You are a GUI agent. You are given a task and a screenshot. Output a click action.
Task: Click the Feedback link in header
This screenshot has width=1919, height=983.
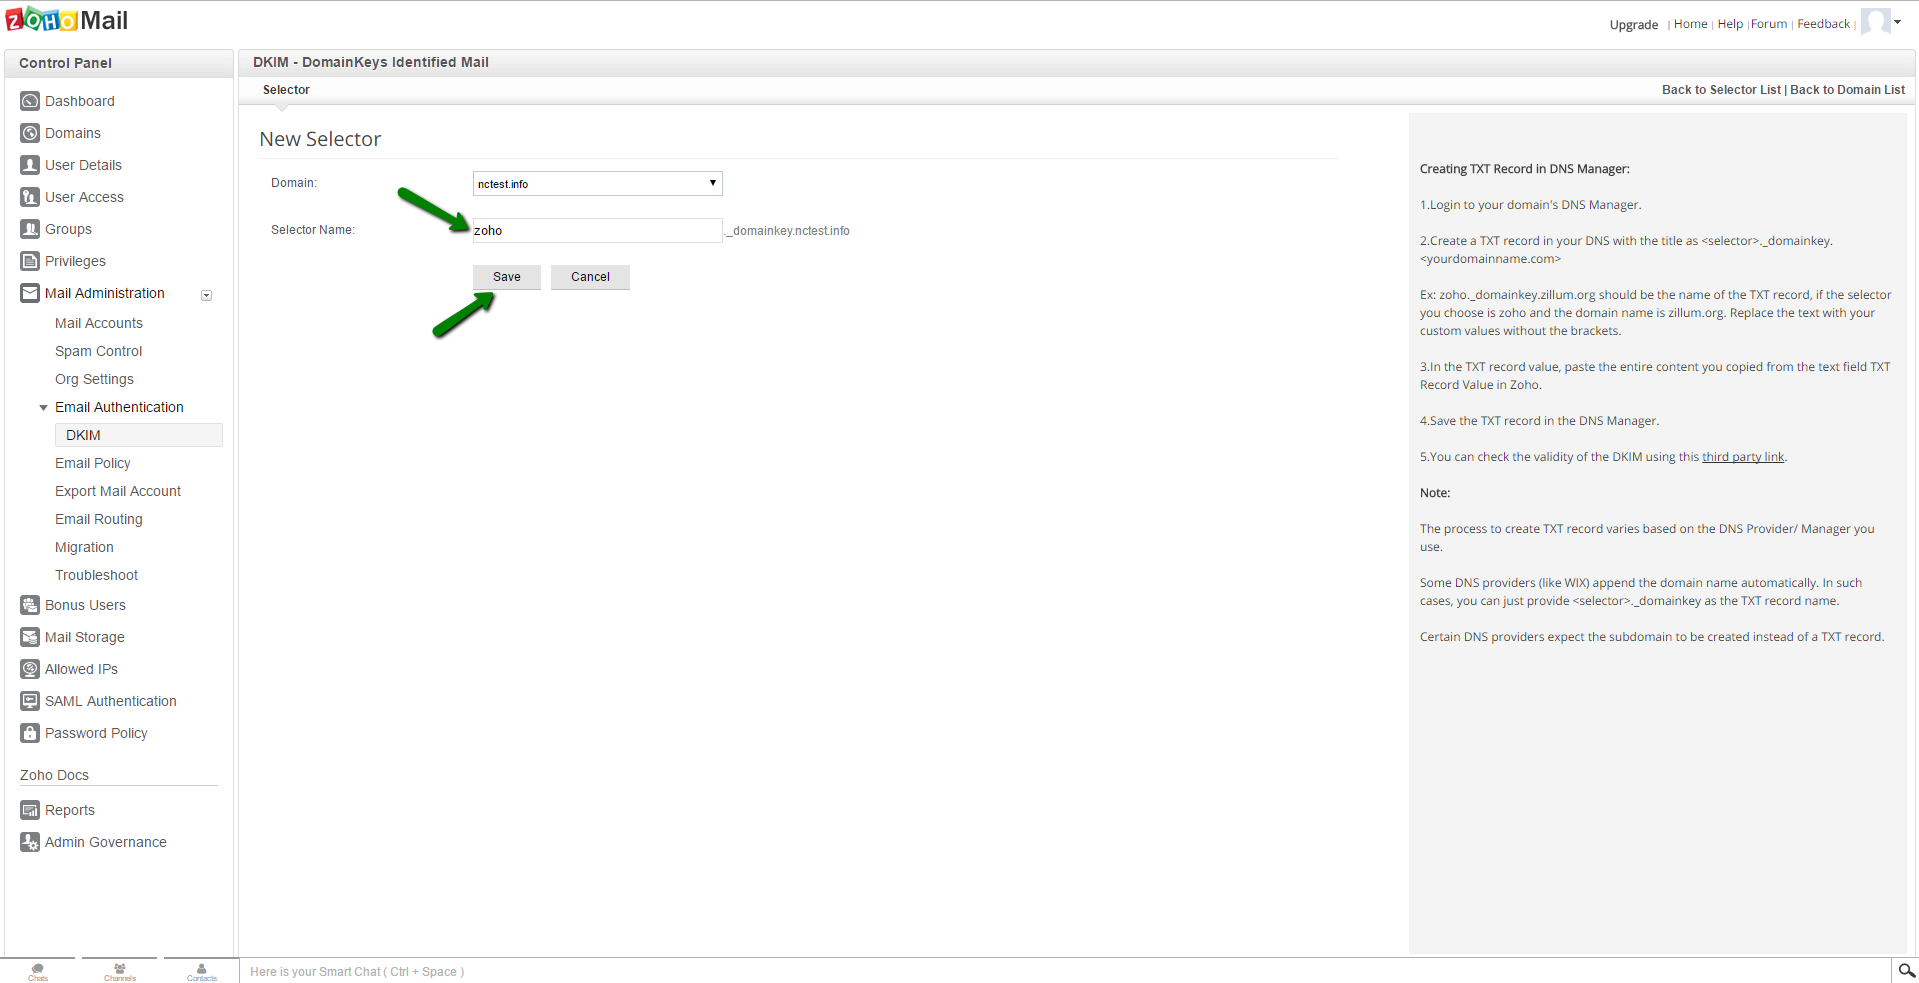point(1823,24)
